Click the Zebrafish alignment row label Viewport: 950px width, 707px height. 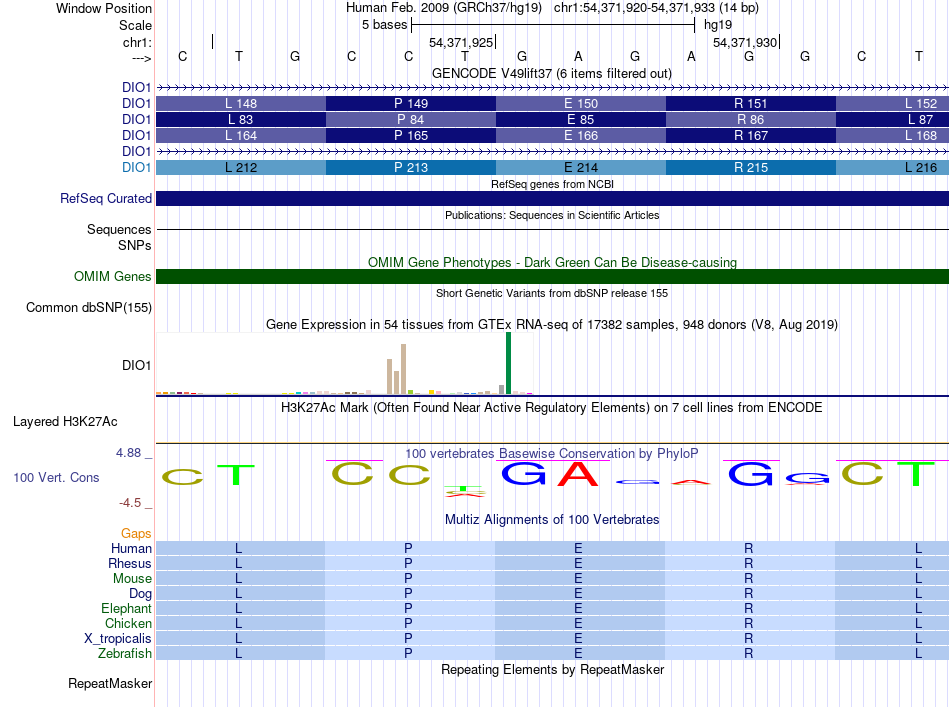point(125,654)
